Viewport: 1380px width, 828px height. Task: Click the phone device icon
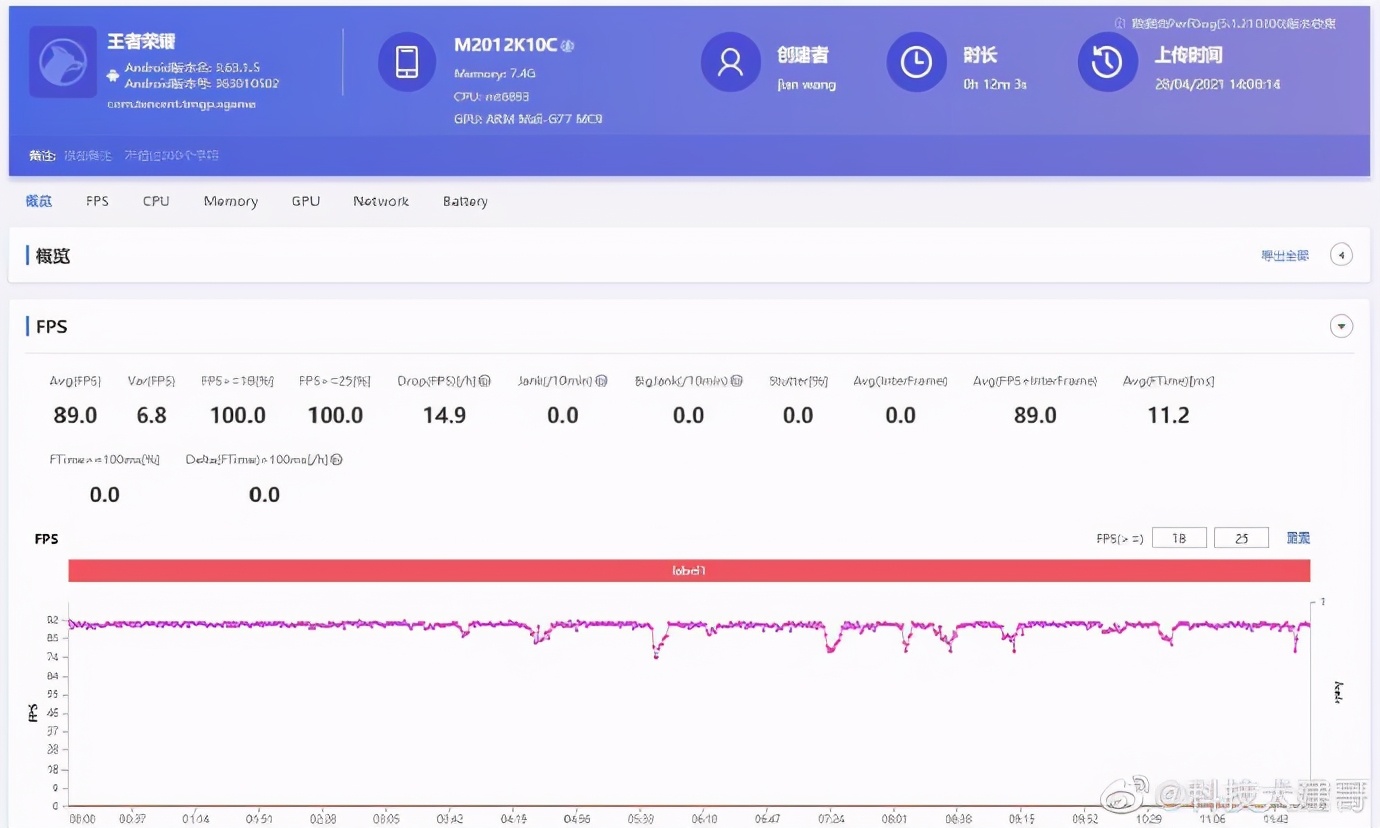[x=407, y=62]
